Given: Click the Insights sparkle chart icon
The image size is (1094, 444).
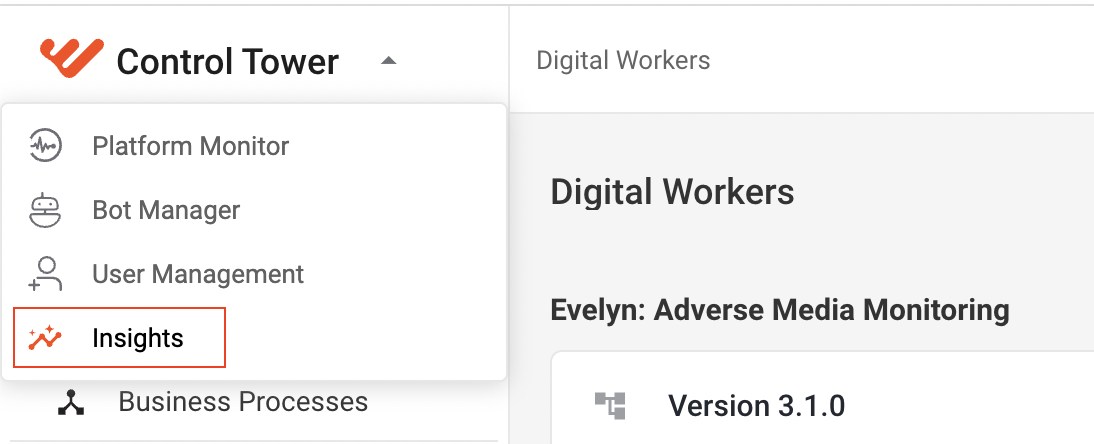Looking at the screenshot, I should pos(45,338).
